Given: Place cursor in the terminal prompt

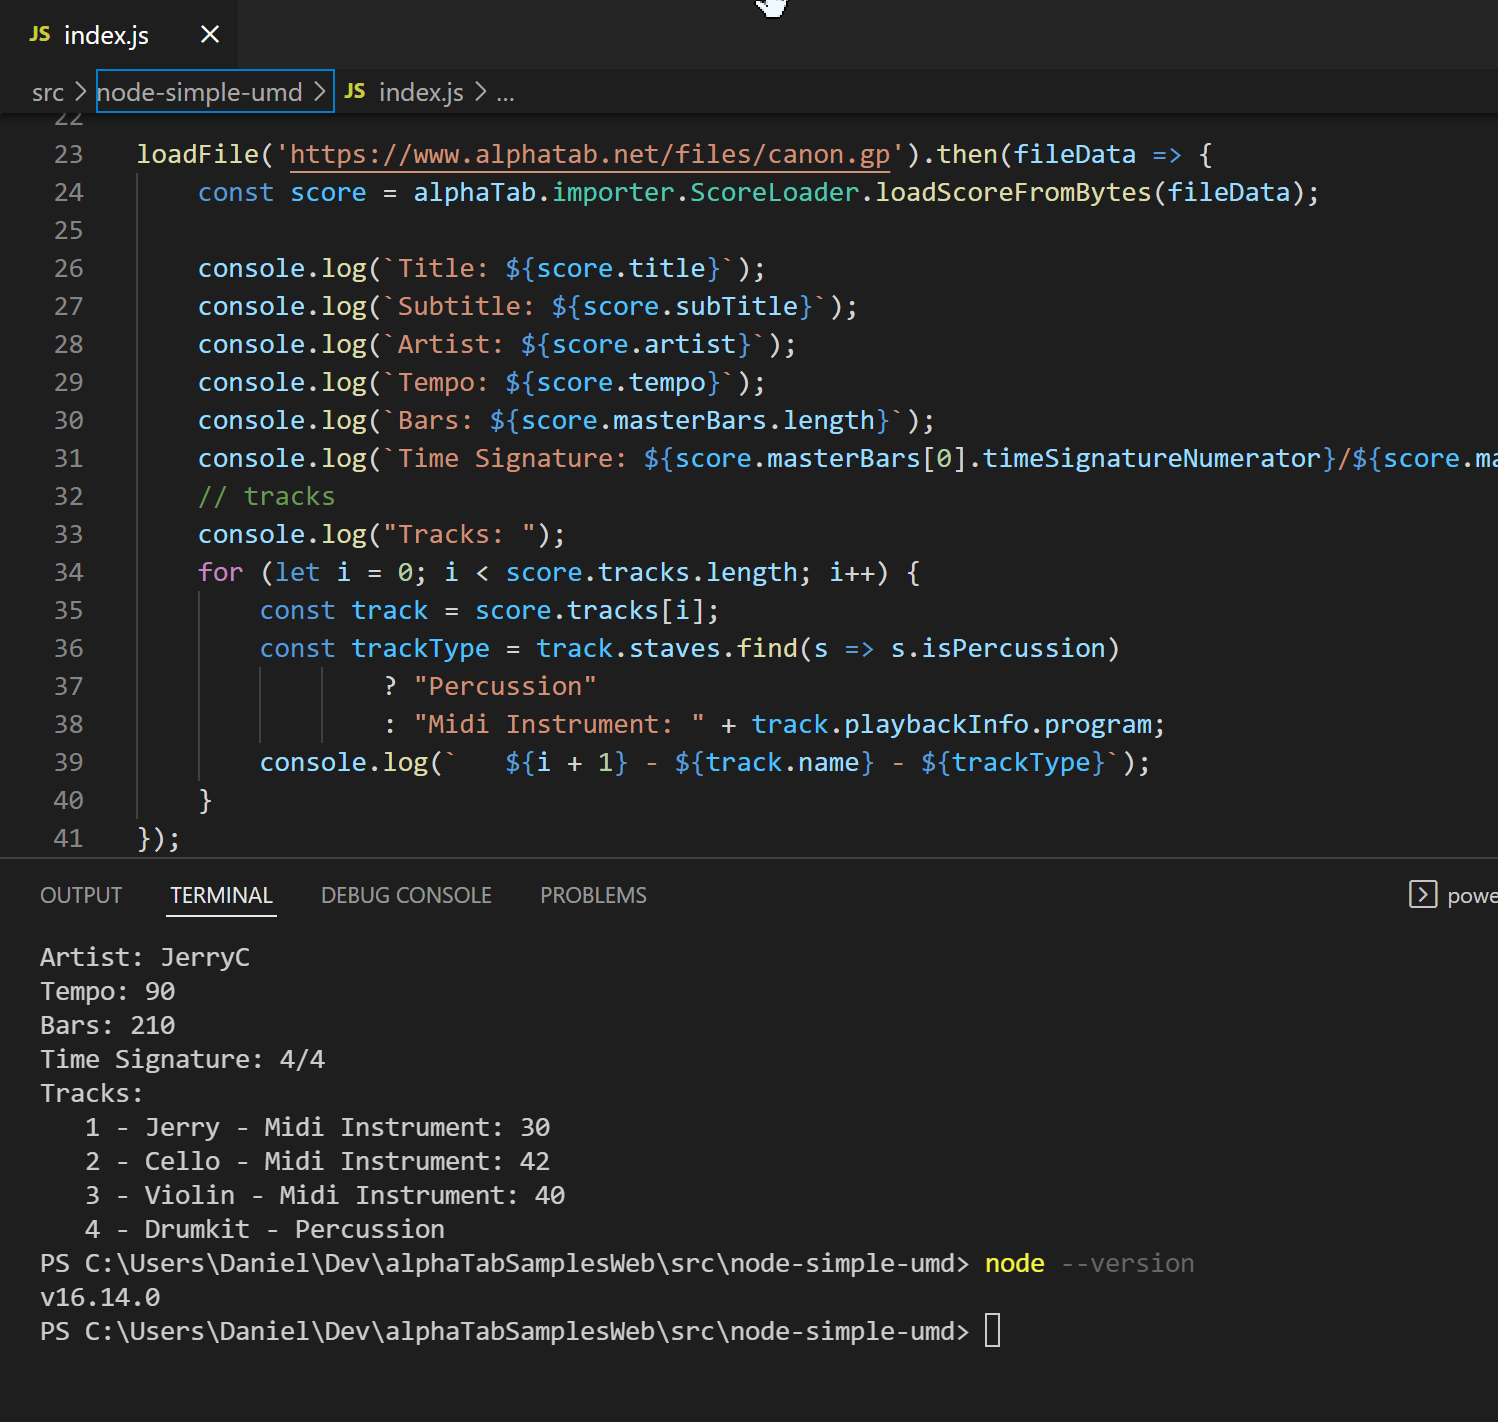Looking at the screenshot, I should point(993,1330).
